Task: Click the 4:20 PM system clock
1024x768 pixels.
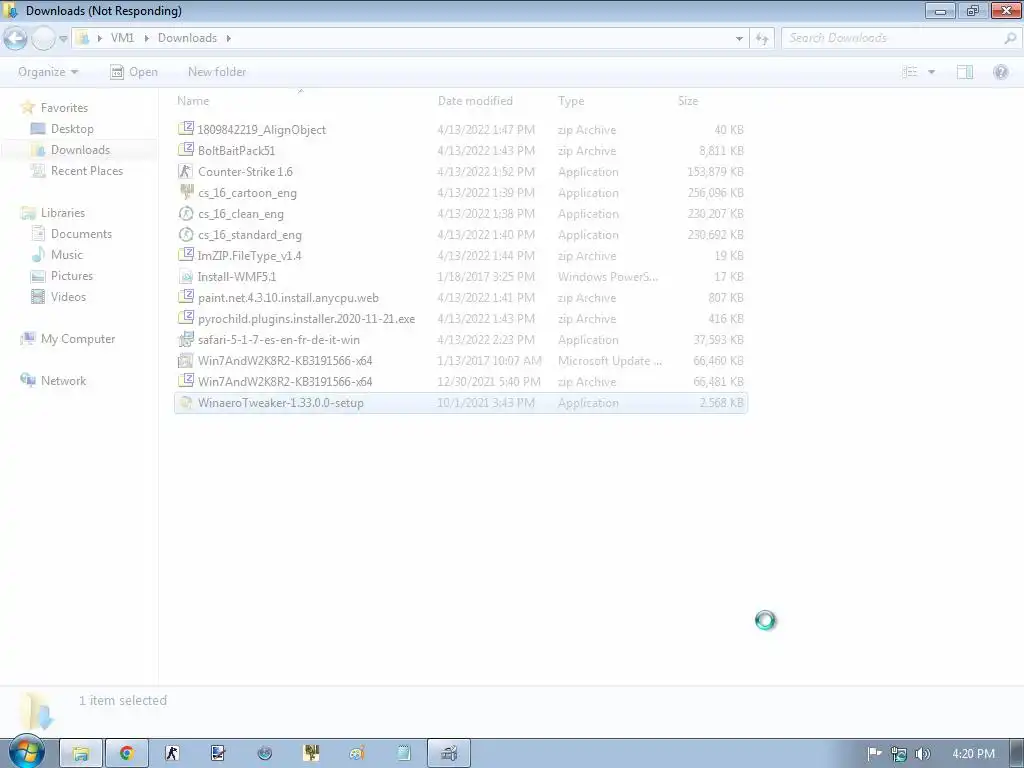Action: (x=973, y=754)
